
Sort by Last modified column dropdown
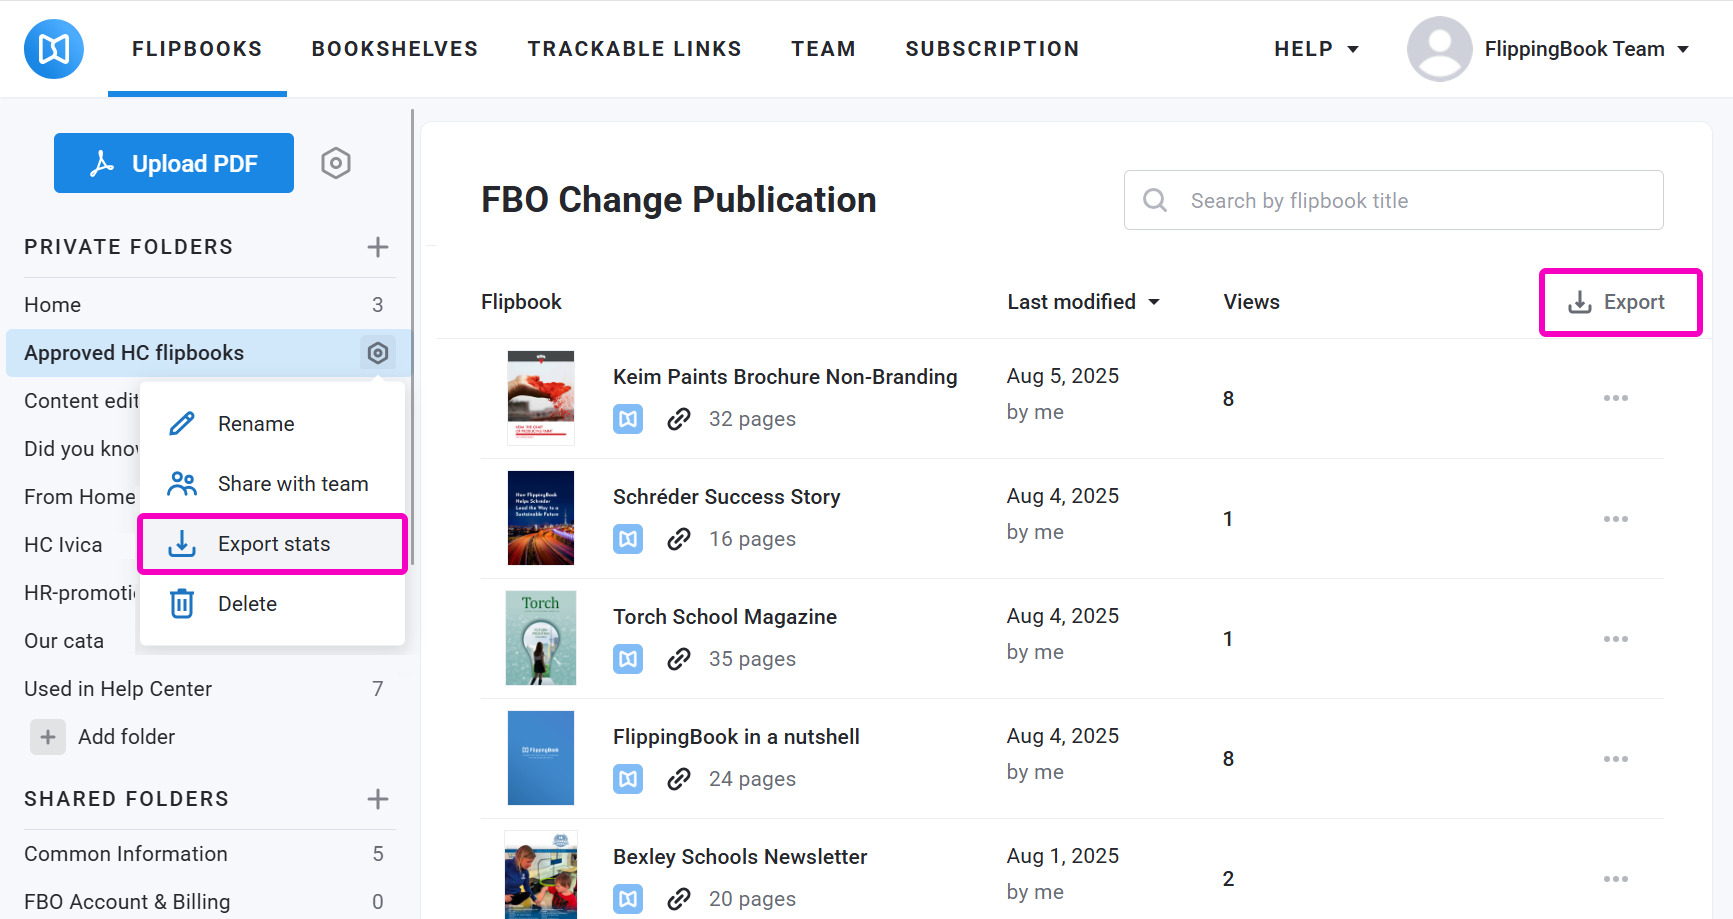pyautogui.click(x=1083, y=302)
